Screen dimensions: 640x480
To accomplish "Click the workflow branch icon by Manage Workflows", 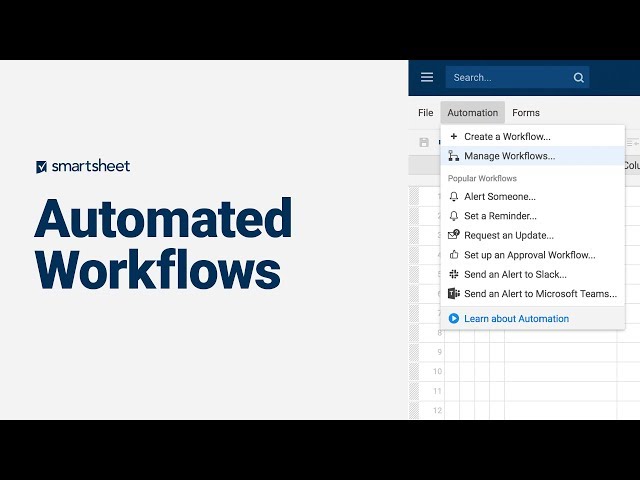I will pos(453,156).
